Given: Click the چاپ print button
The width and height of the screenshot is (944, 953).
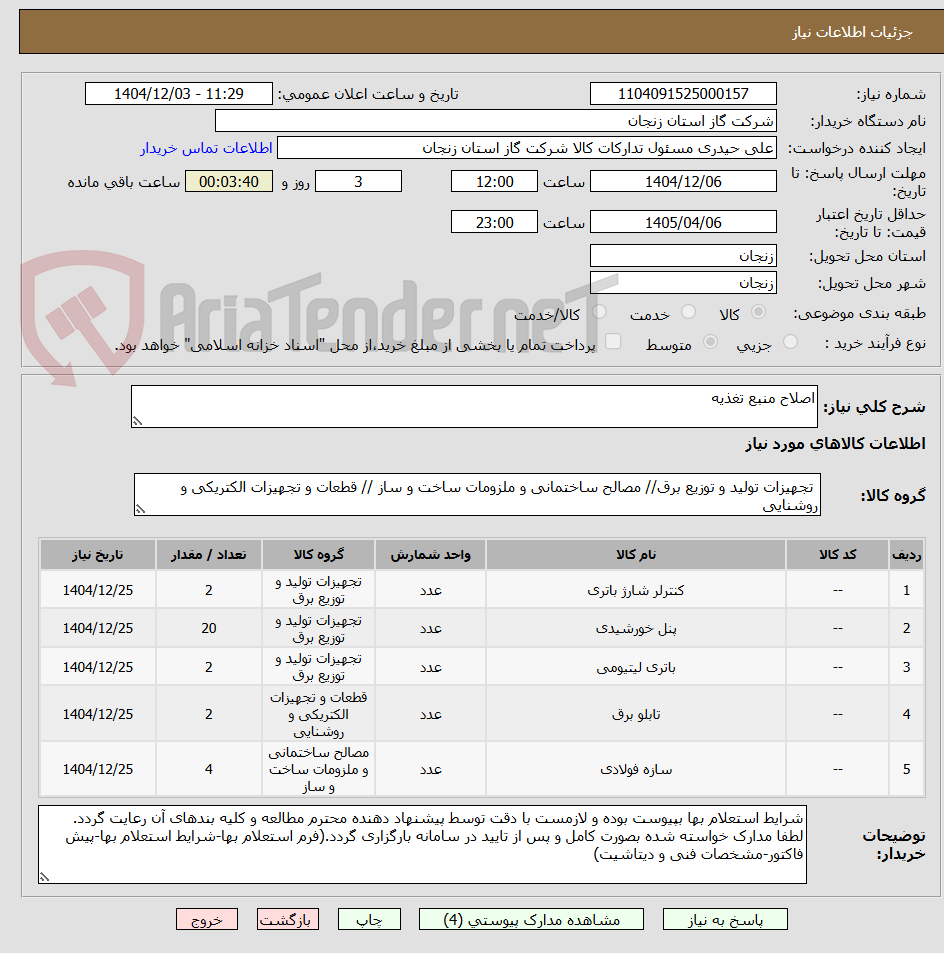Looking at the screenshot, I should point(369,919).
